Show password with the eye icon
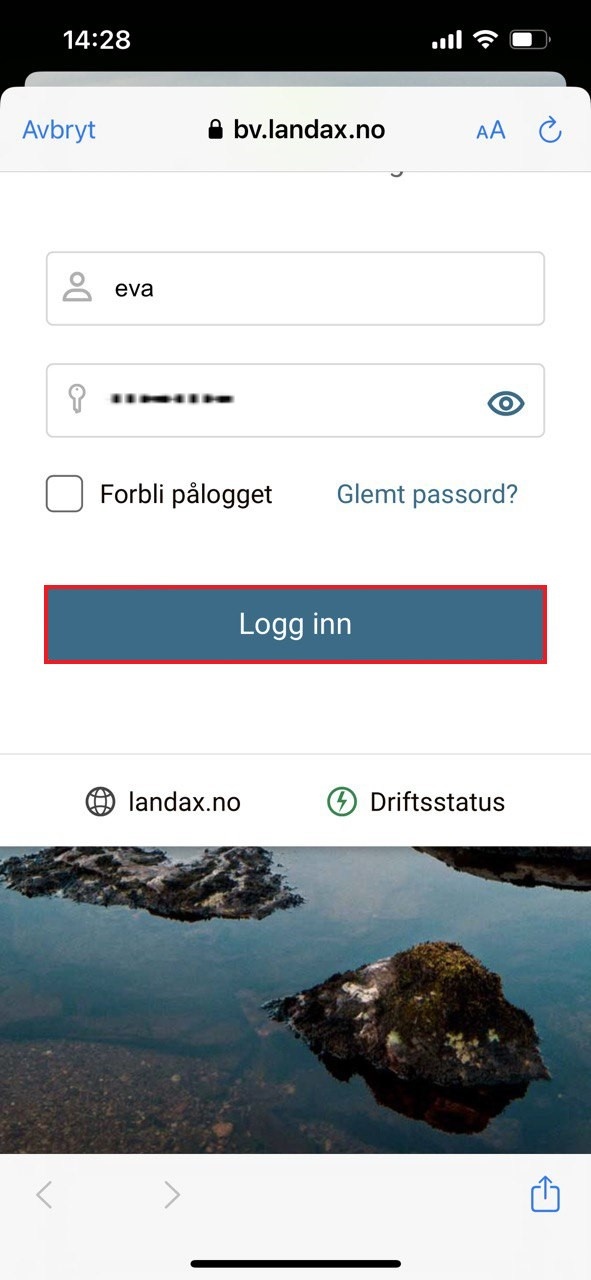The width and height of the screenshot is (591, 1280). [x=506, y=403]
